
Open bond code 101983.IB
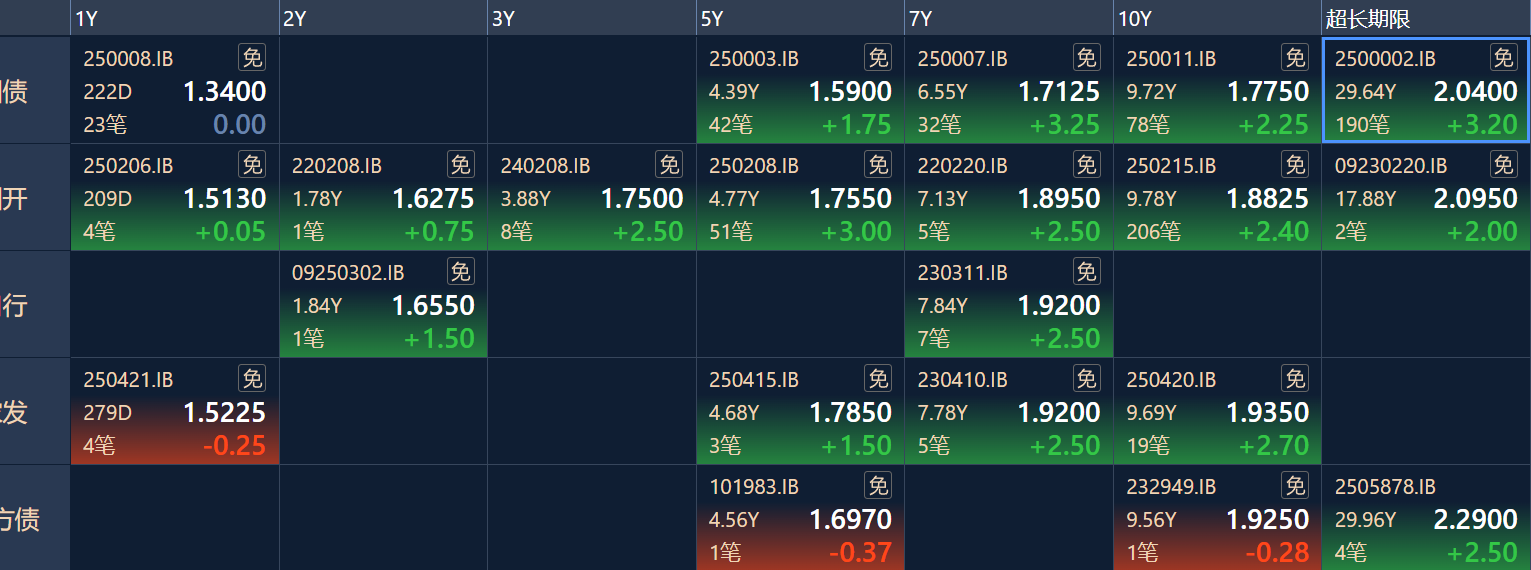[x=754, y=487]
